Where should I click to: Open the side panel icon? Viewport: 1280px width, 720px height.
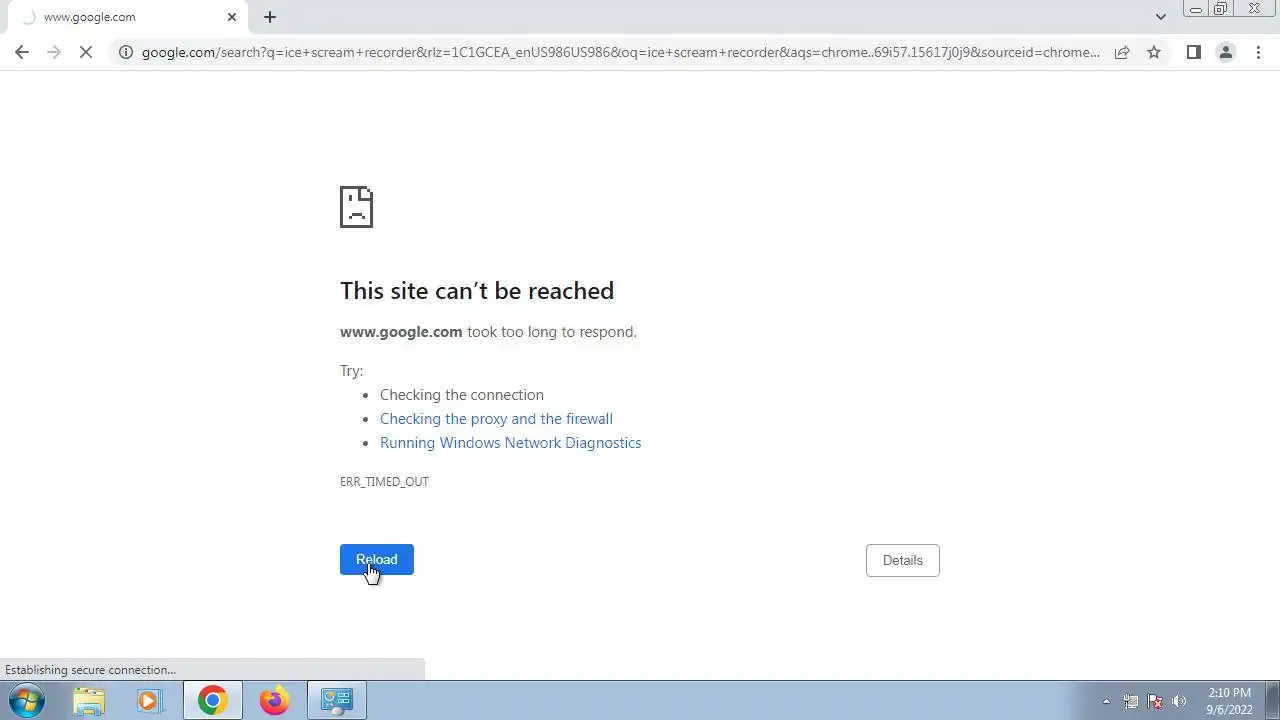1194,52
